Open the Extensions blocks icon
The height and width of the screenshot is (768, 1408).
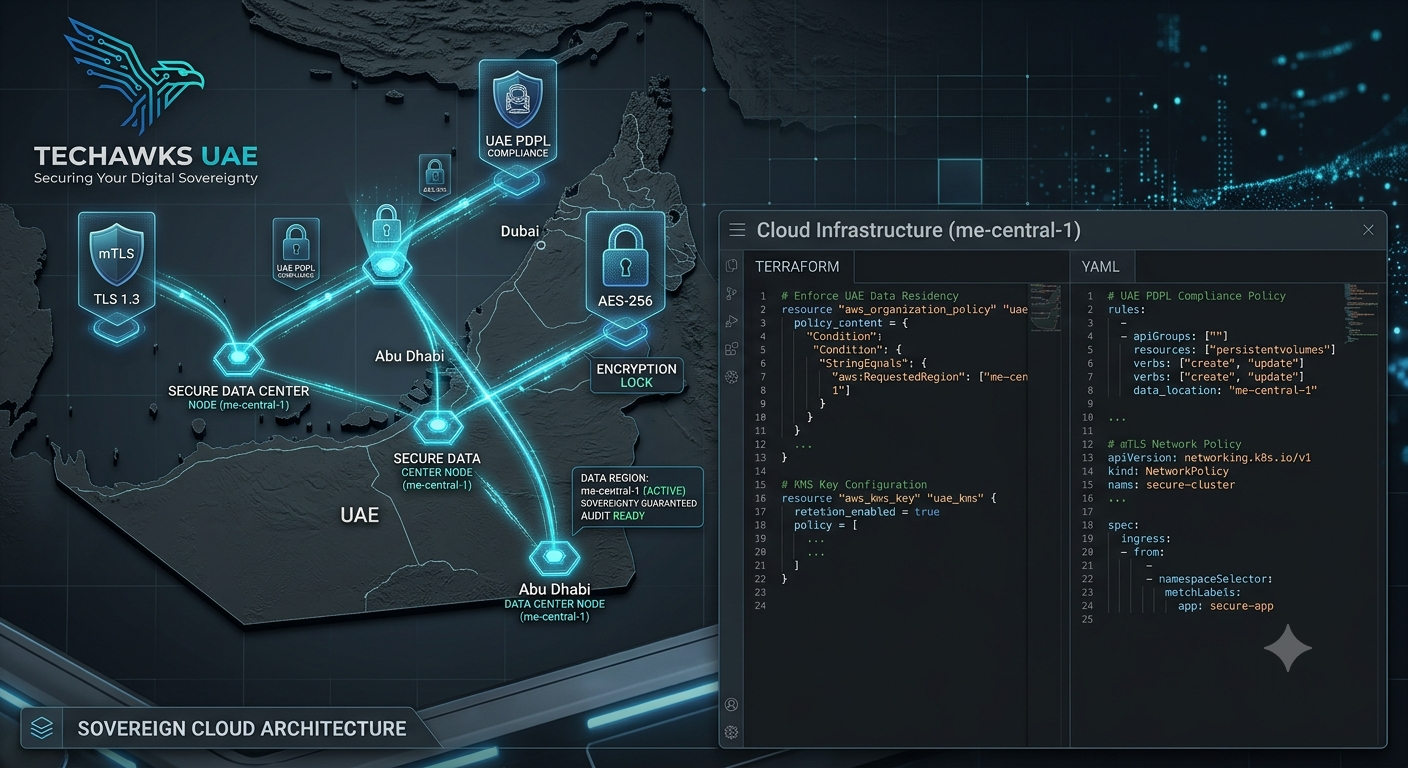click(732, 349)
